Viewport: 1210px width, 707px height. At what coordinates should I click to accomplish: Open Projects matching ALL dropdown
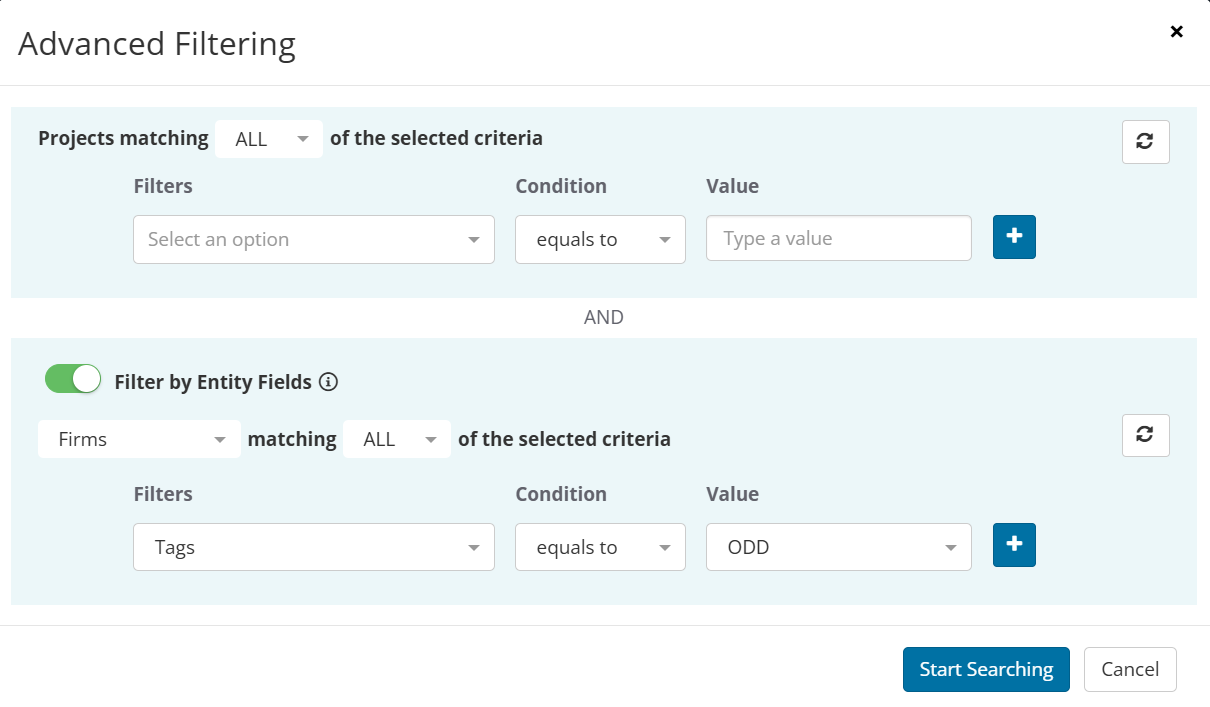(269, 139)
